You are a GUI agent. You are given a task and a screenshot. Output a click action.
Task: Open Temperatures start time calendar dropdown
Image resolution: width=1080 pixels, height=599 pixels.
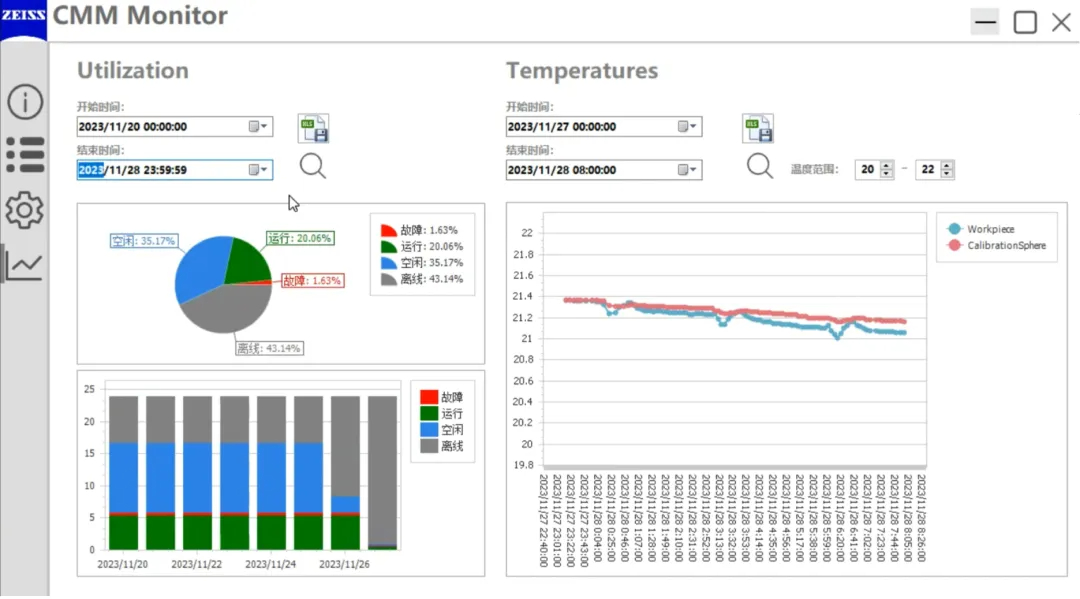(x=688, y=127)
